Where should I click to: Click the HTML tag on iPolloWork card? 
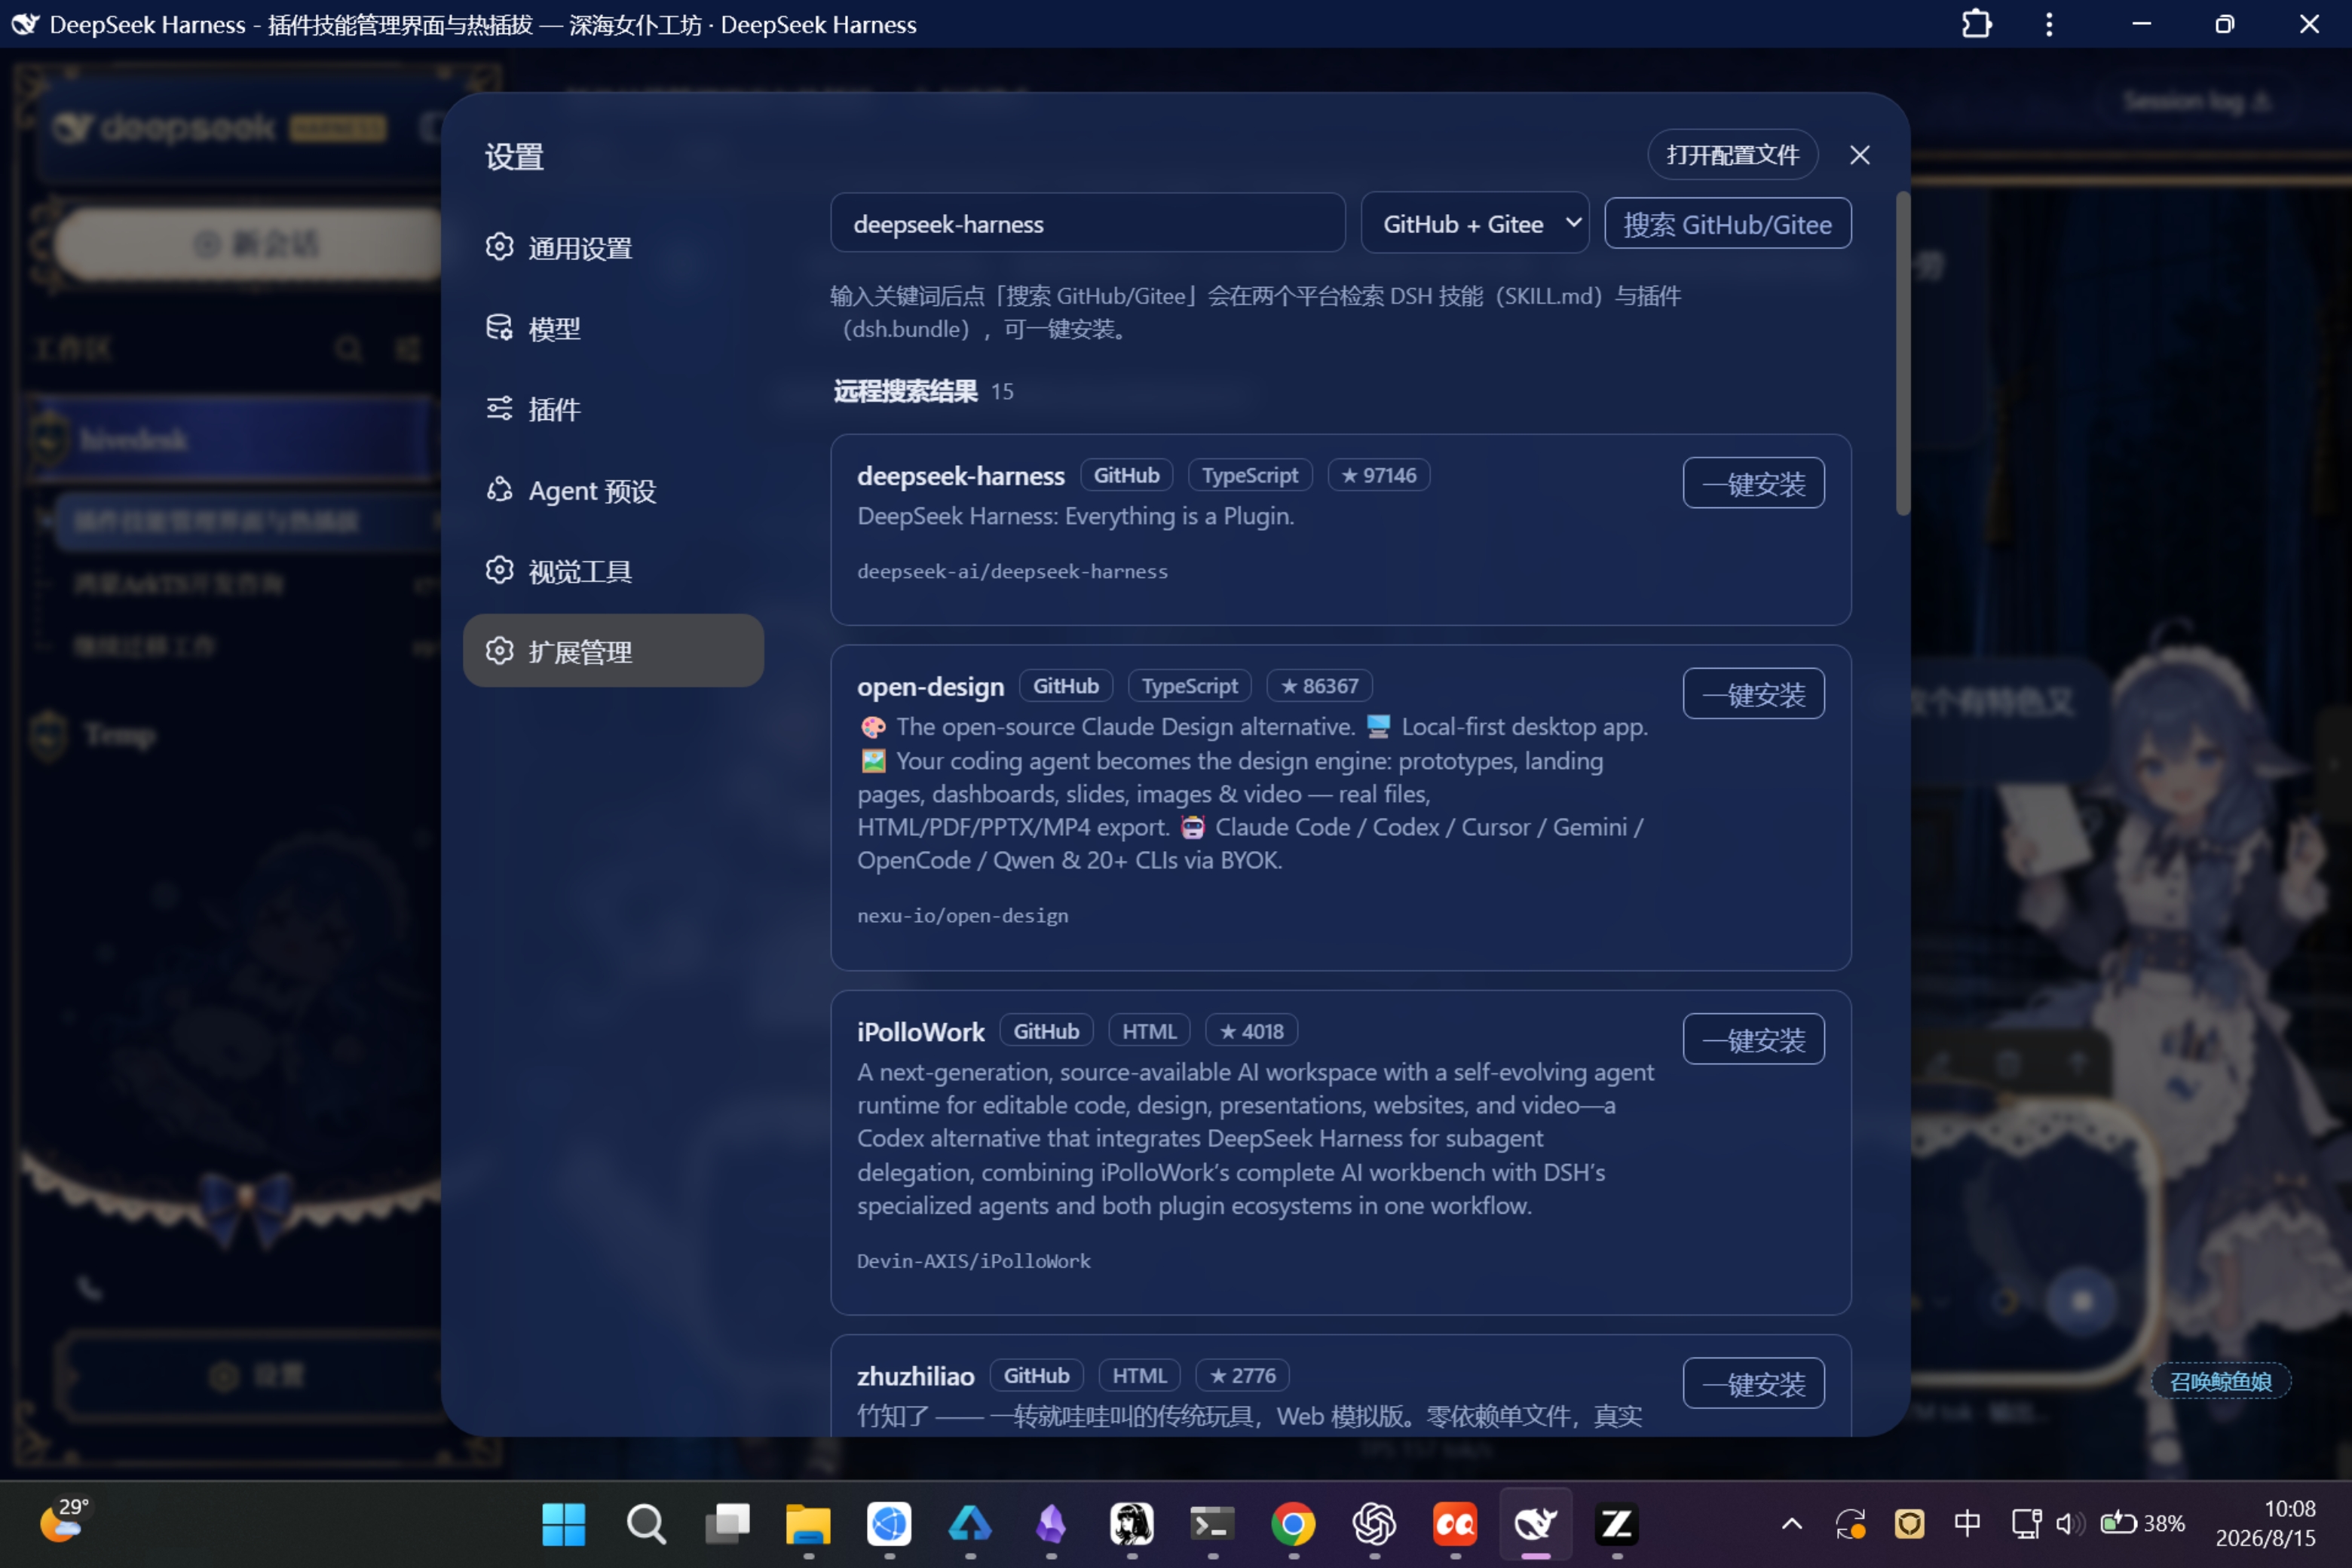1149,1030
